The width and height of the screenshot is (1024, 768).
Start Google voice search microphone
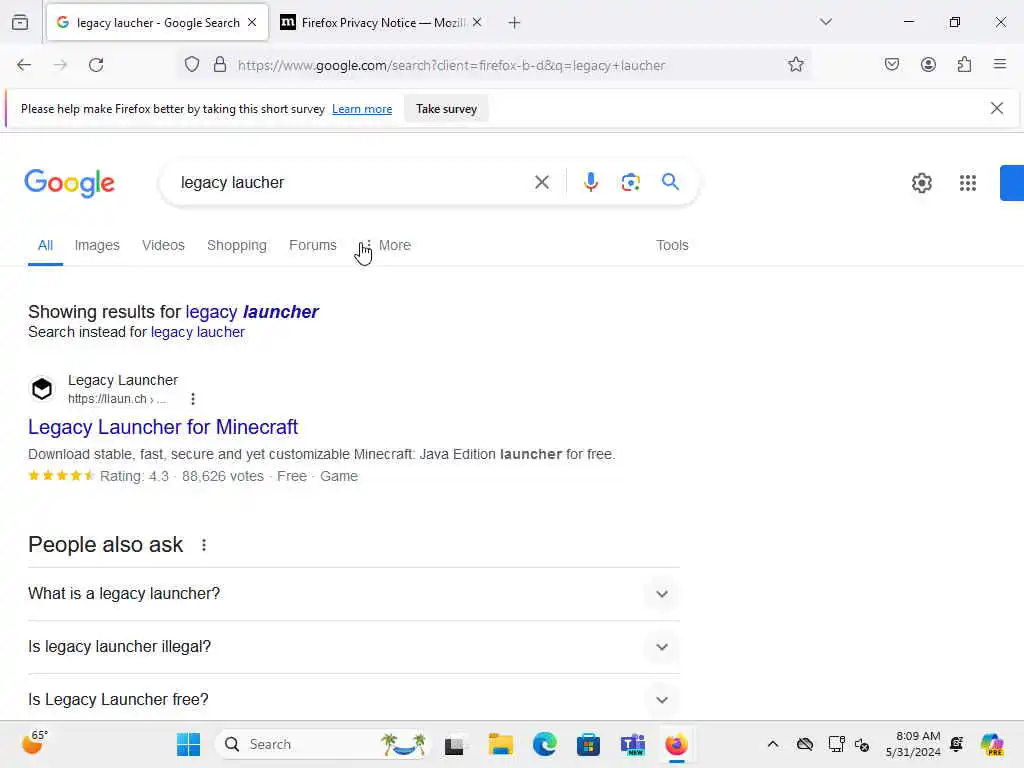(x=590, y=182)
